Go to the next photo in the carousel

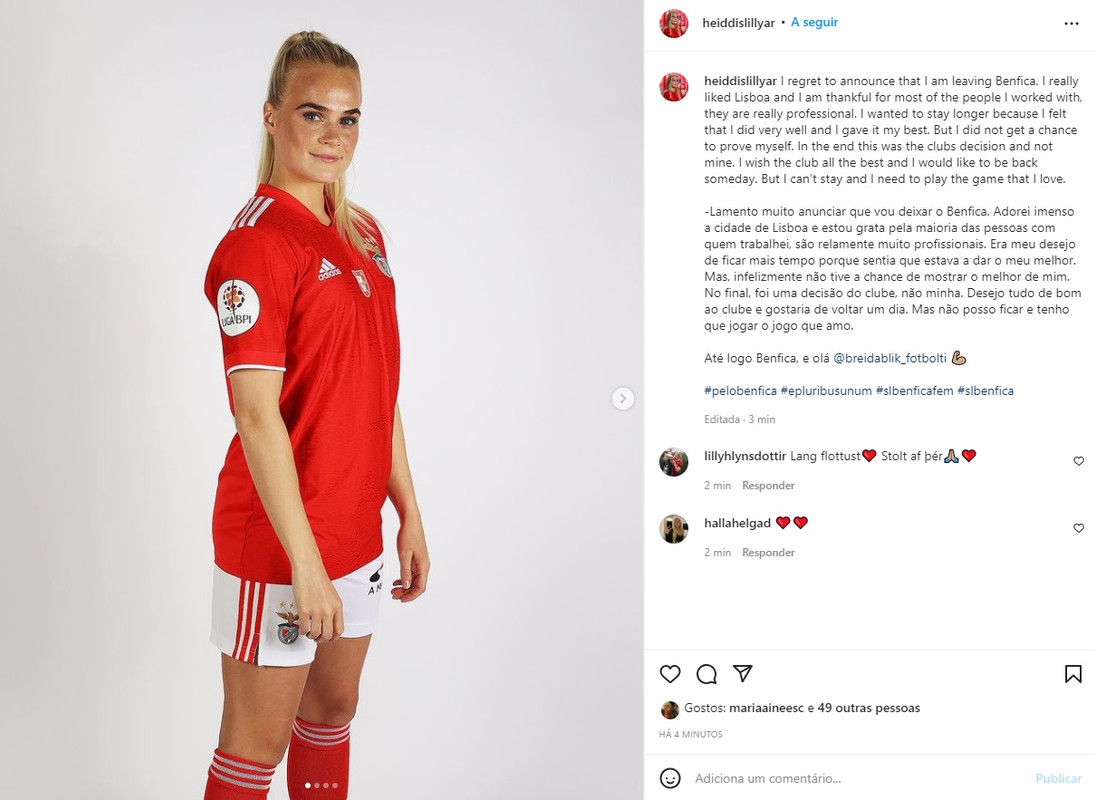pos(623,399)
